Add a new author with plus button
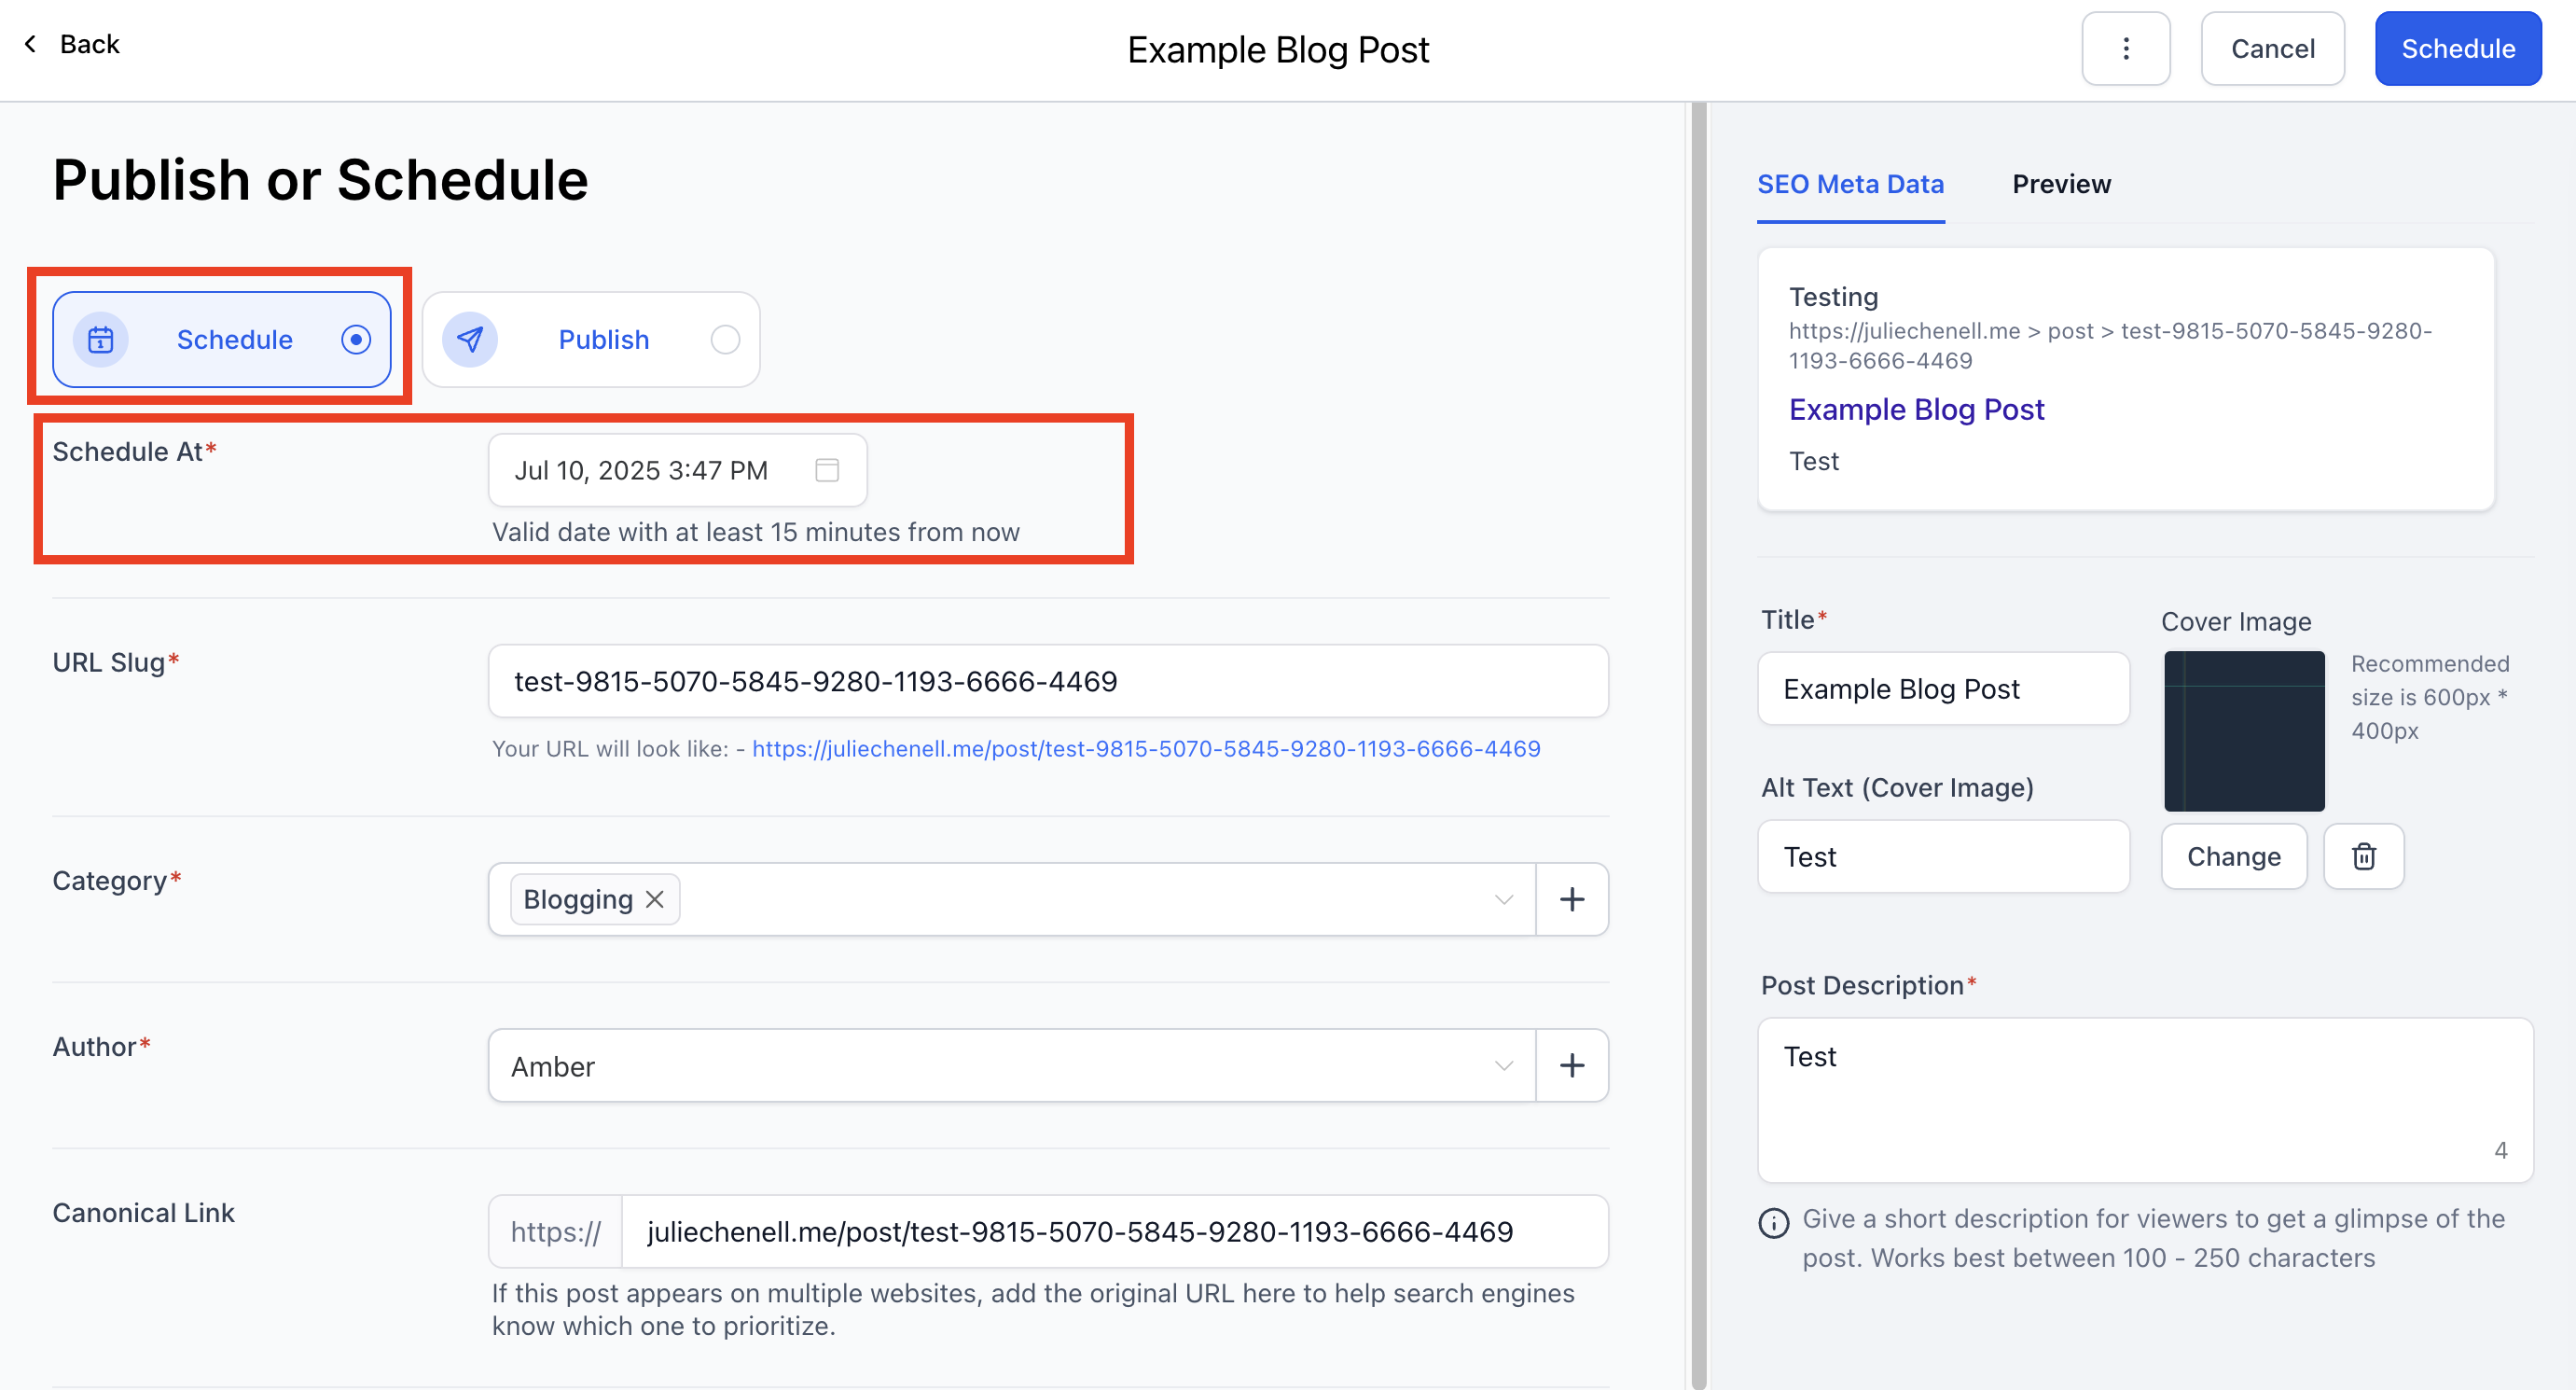Image resolution: width=2576 pixels, height=1390 pixels. [1572, 1065]
